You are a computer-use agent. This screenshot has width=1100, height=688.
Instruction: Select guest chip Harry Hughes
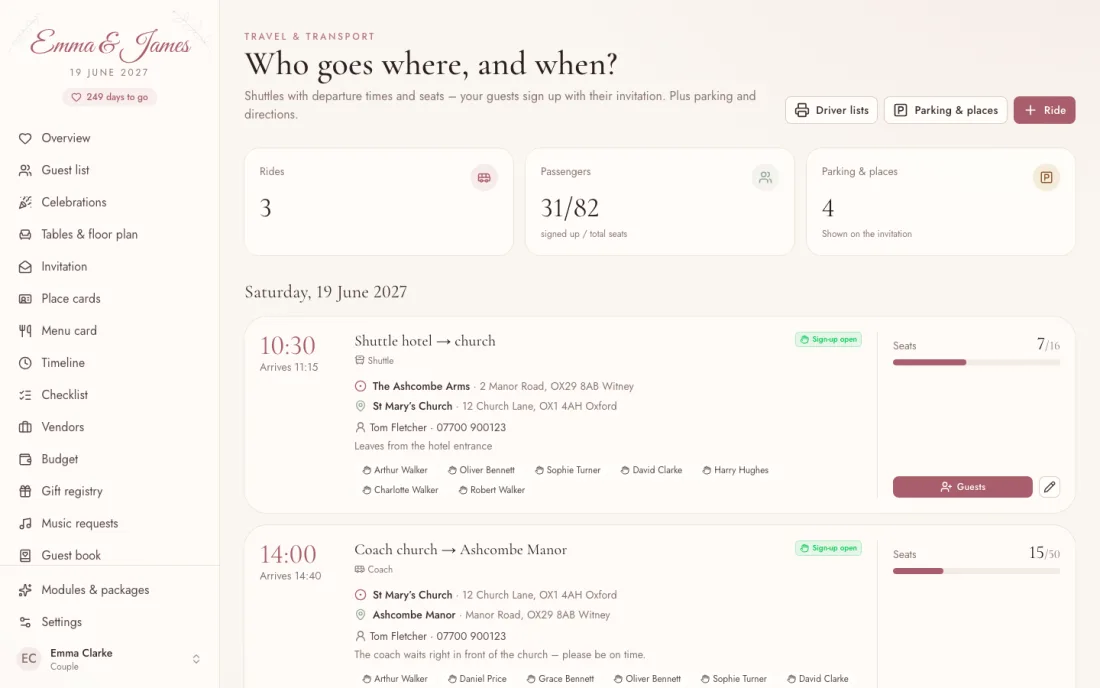click(x=735, y=471)
